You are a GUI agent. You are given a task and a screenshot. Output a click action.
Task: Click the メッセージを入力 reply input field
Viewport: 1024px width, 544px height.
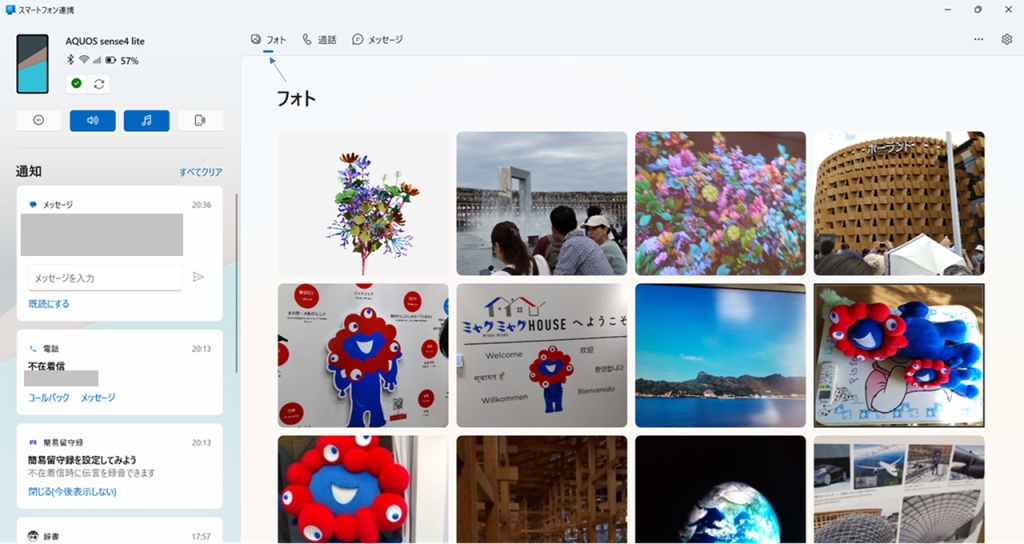point(104,277)
